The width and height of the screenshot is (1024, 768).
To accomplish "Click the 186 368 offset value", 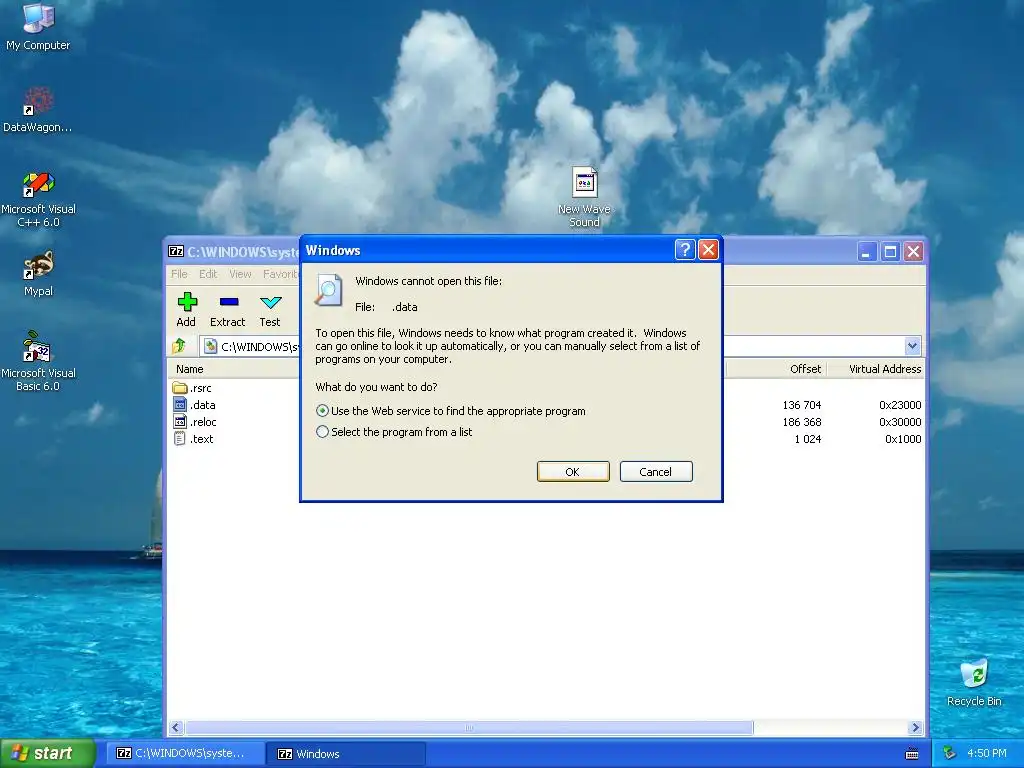I will pos(802,422).
